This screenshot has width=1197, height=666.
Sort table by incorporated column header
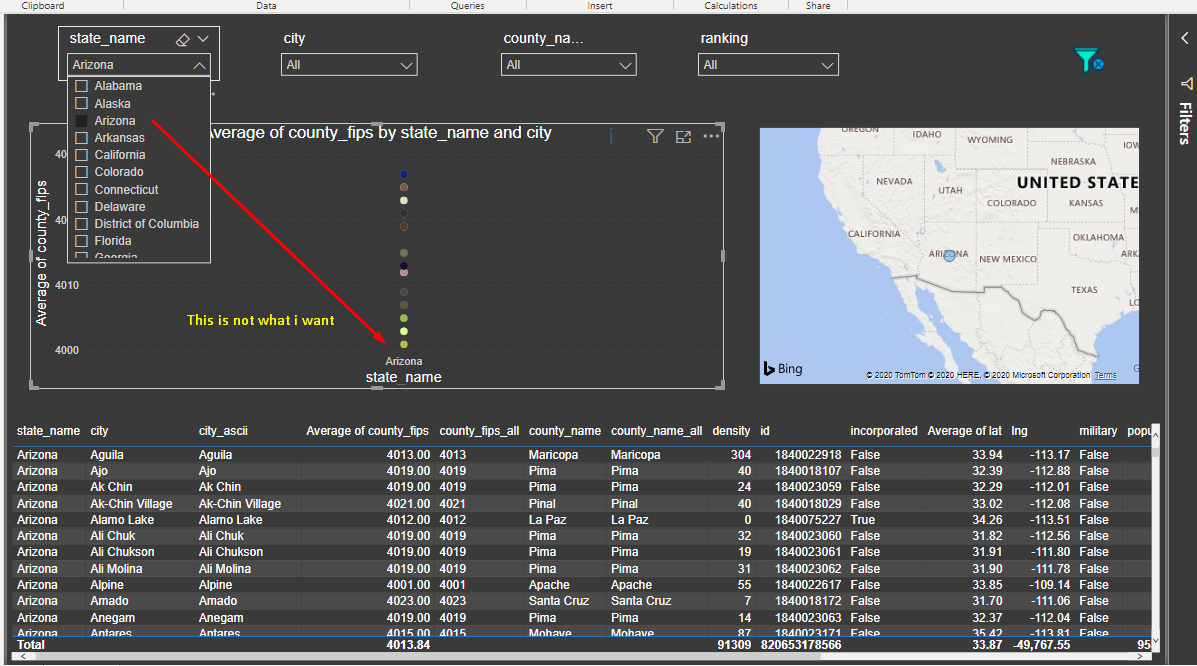click(x=883, y=431)
